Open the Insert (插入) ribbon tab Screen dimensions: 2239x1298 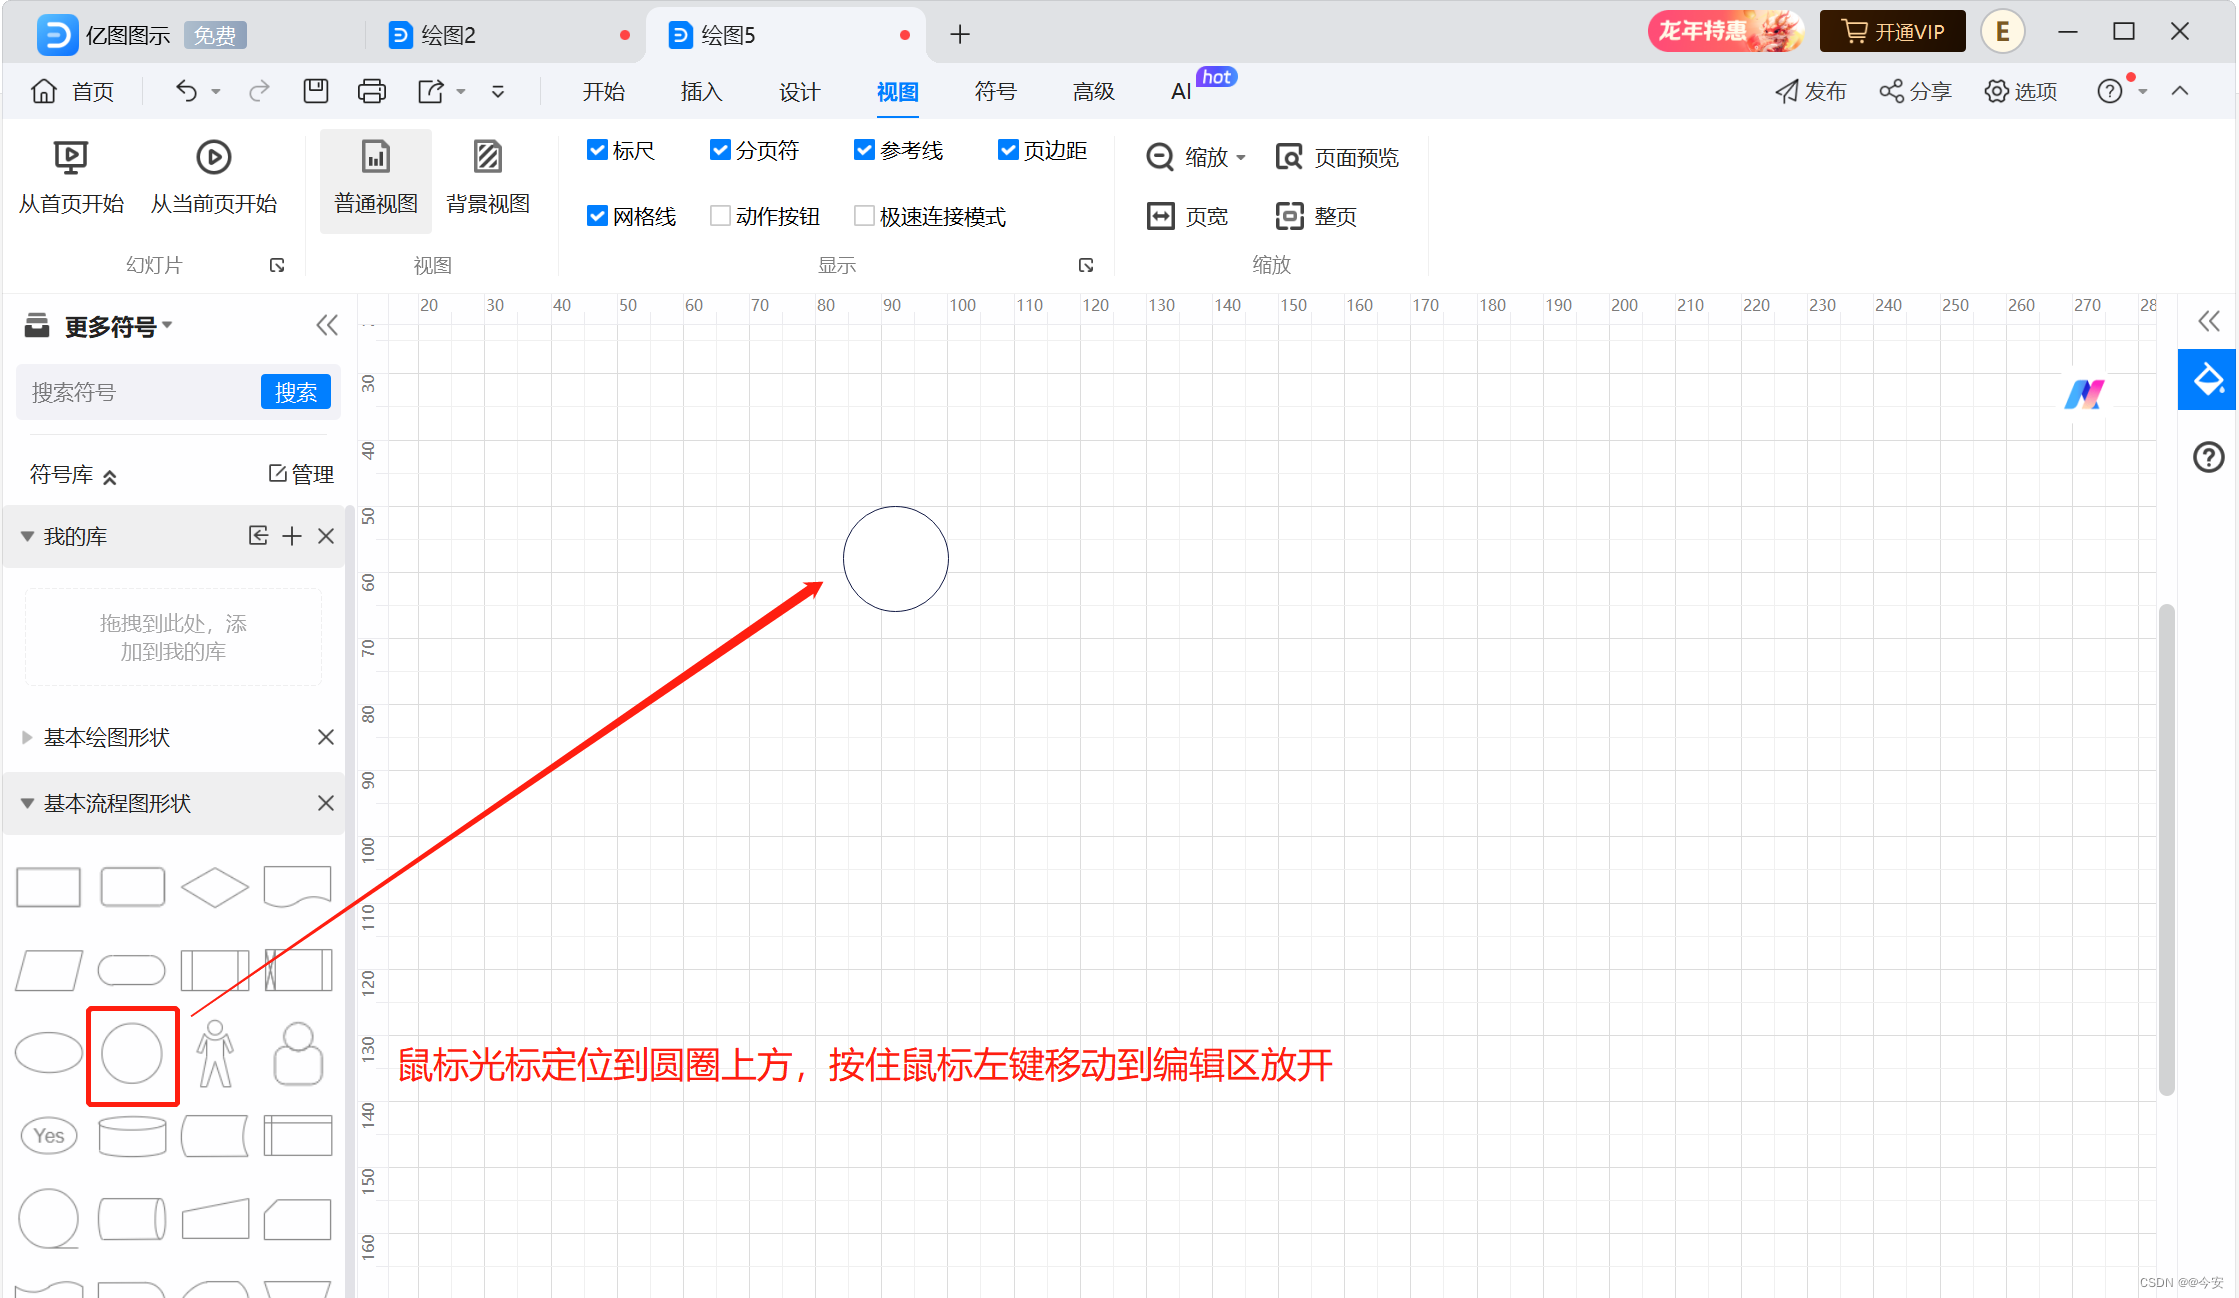click(x=701, y=92)
